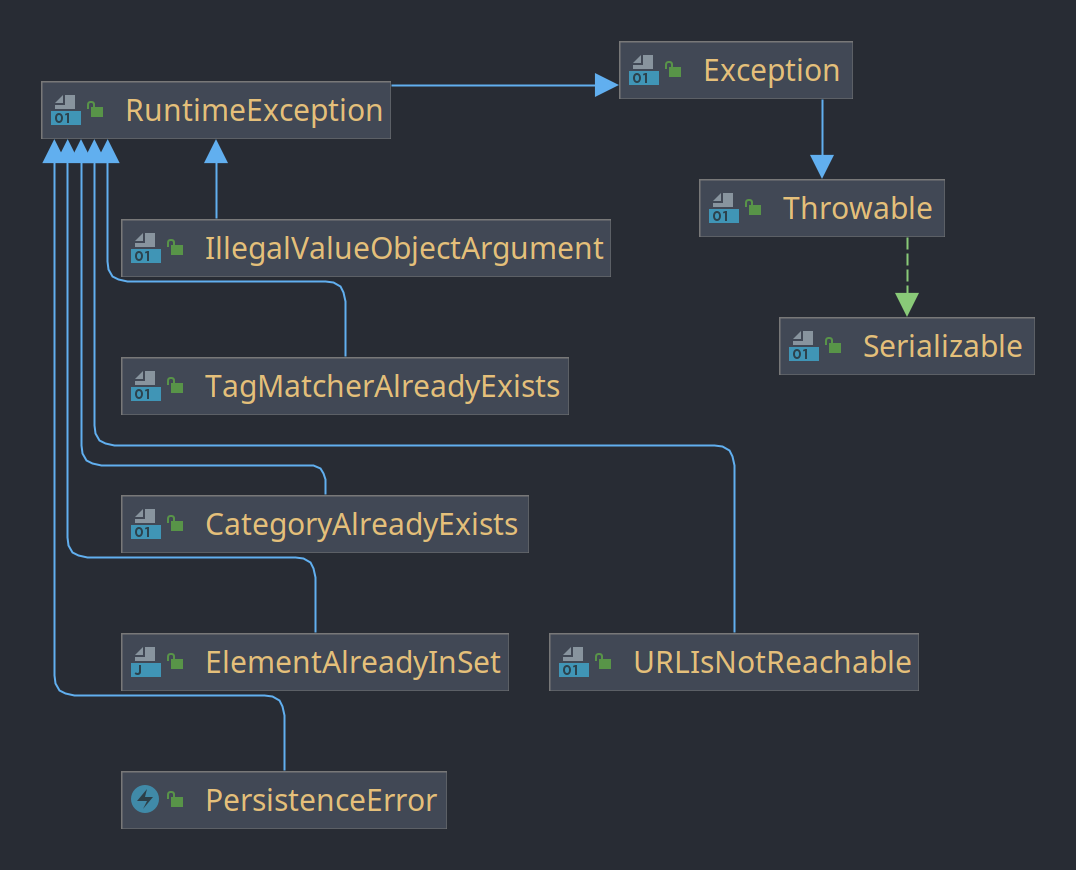Select the ElementAlreadyInSet node label

(353, 662)
